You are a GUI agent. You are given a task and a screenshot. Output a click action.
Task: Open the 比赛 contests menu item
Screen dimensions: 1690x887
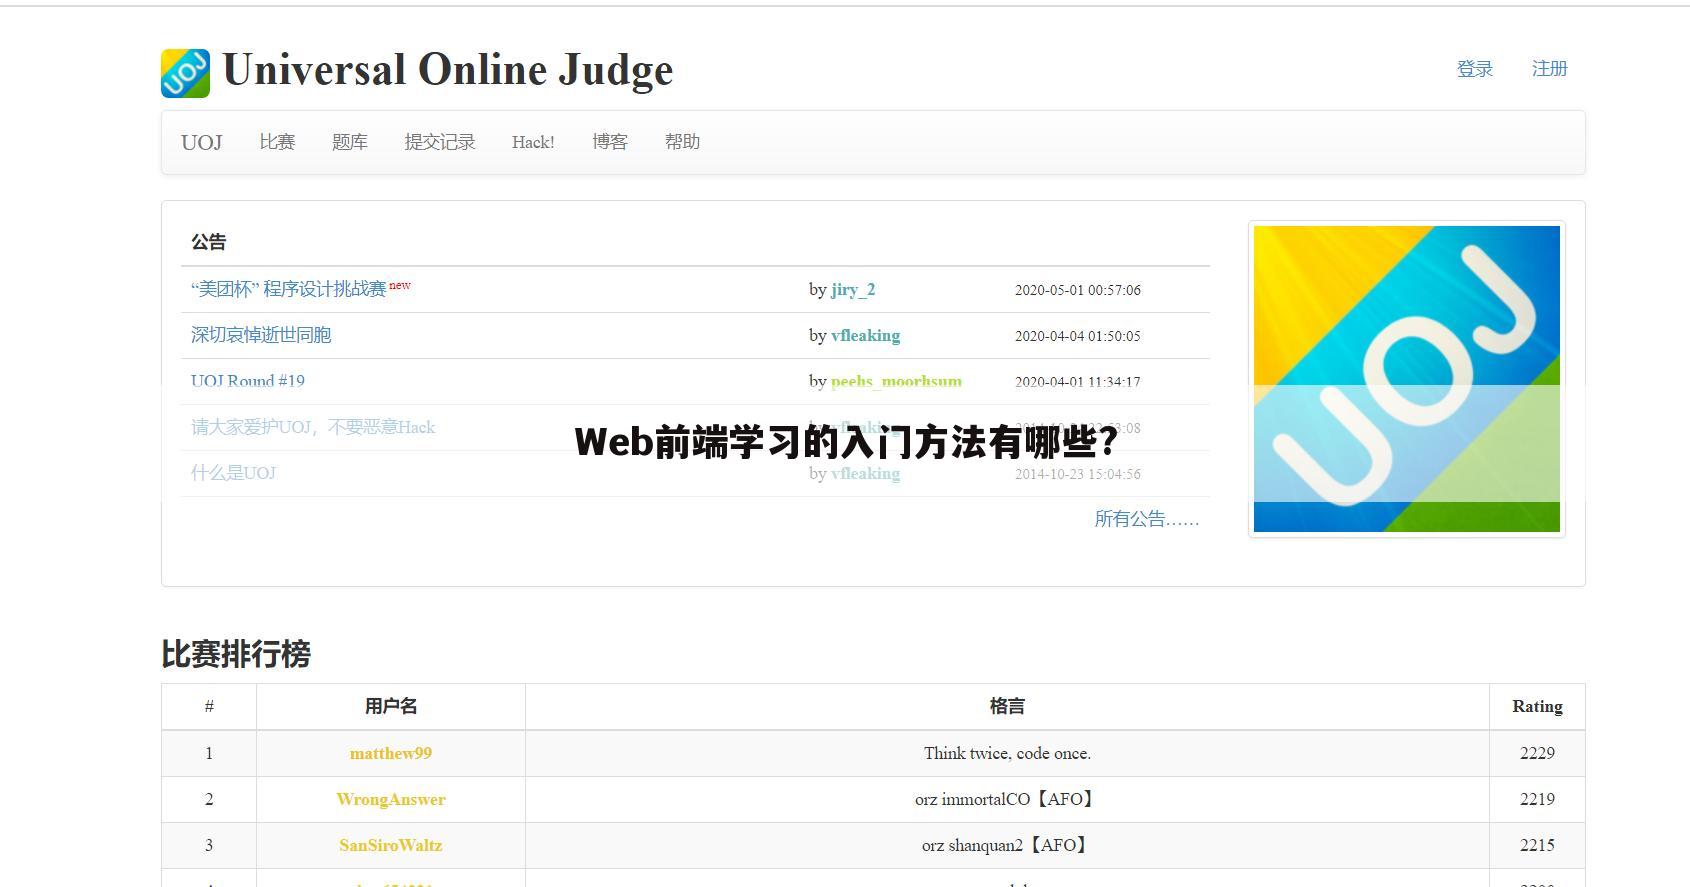tap(277, 142)
